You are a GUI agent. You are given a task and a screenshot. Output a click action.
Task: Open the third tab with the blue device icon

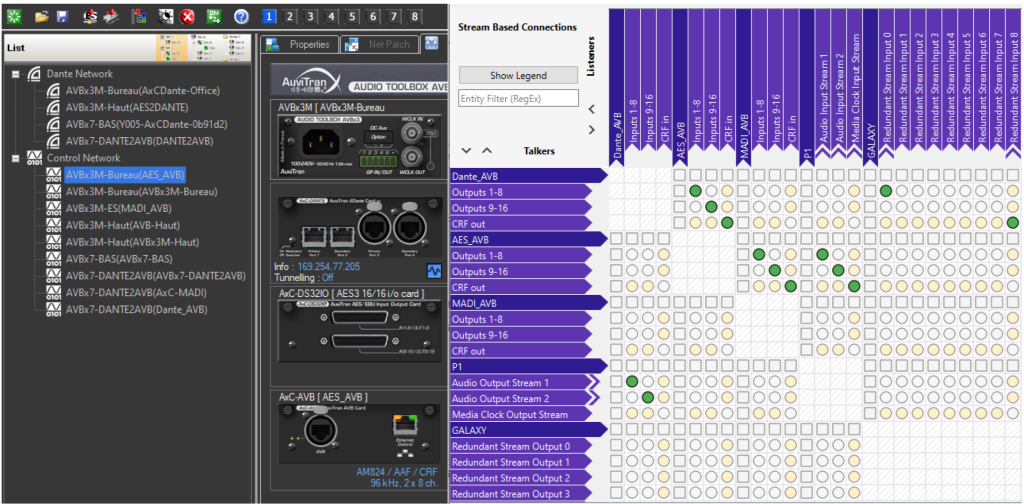431,44
